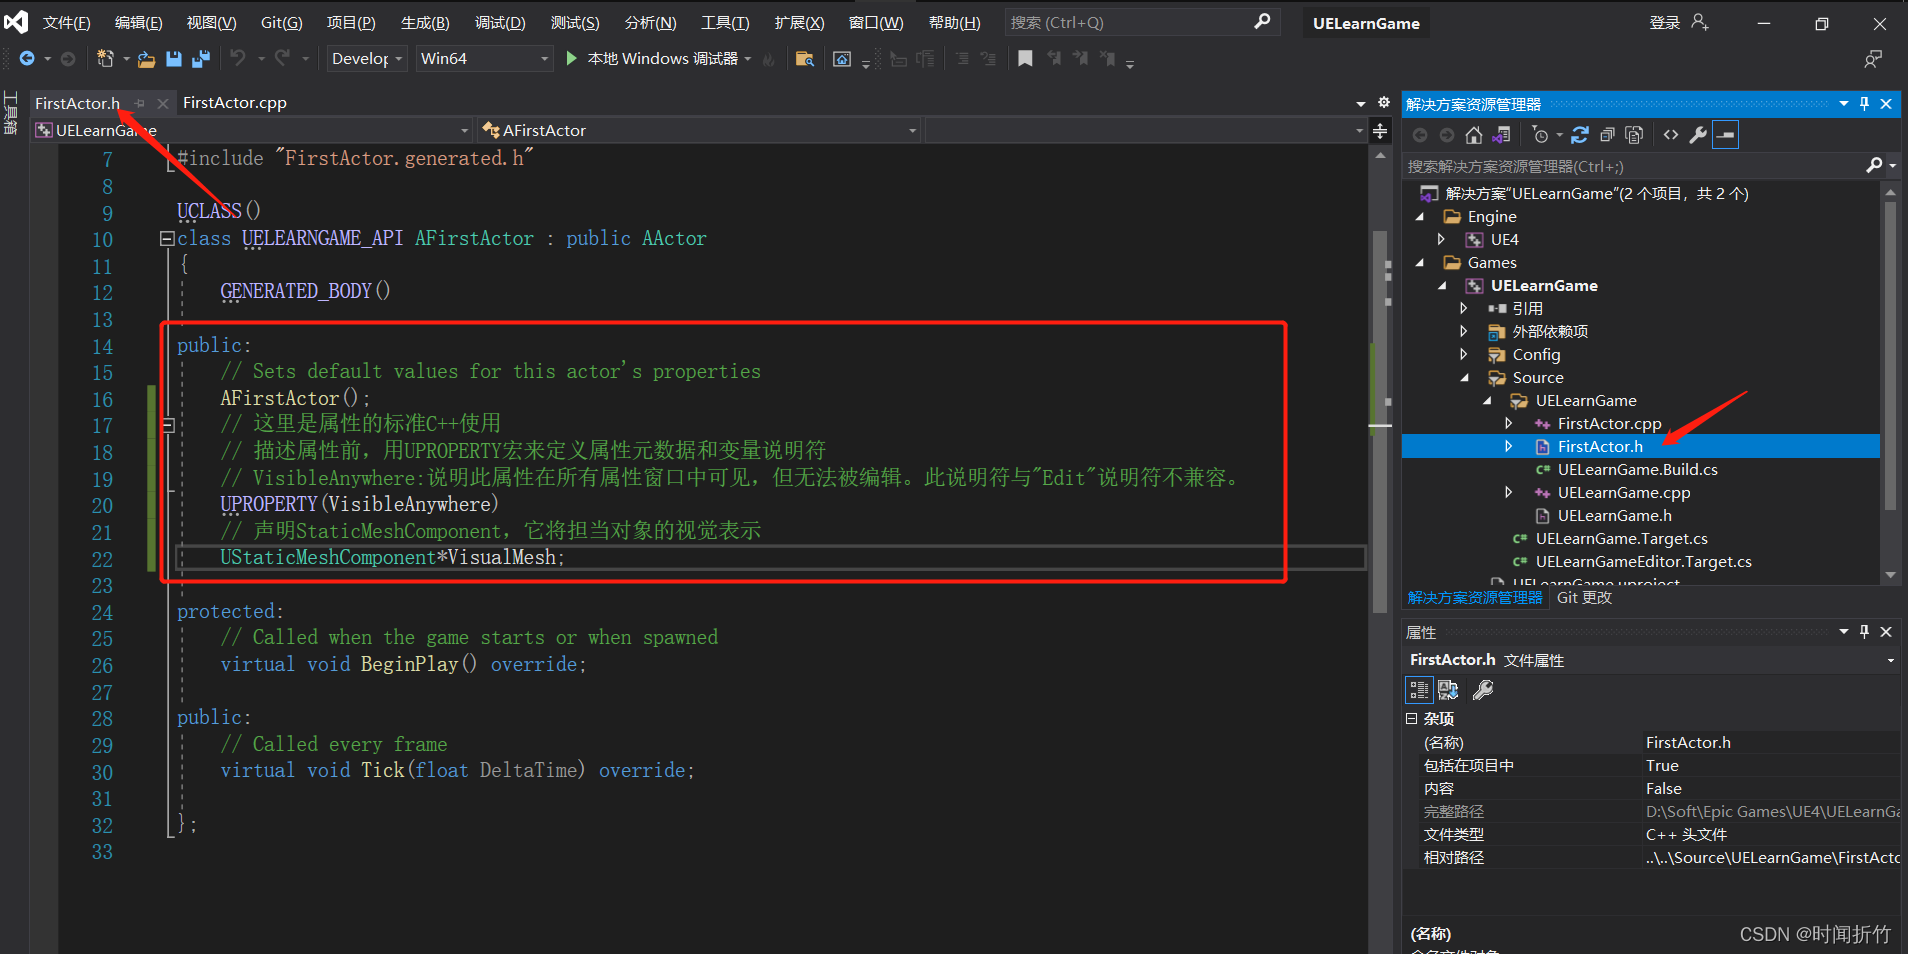1908x954 pixels.
Task: Toggle the Preview Selected Items icon
Action: pos(1726,135)
